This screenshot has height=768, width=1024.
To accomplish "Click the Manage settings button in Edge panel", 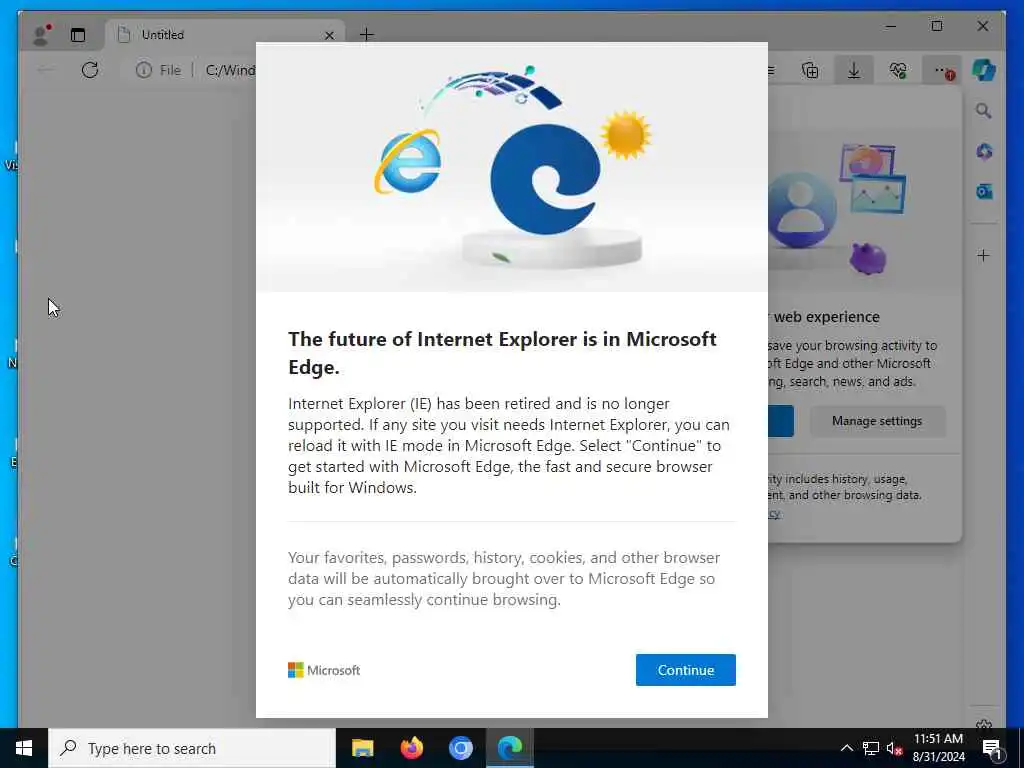I will click(x=876, y=421).
